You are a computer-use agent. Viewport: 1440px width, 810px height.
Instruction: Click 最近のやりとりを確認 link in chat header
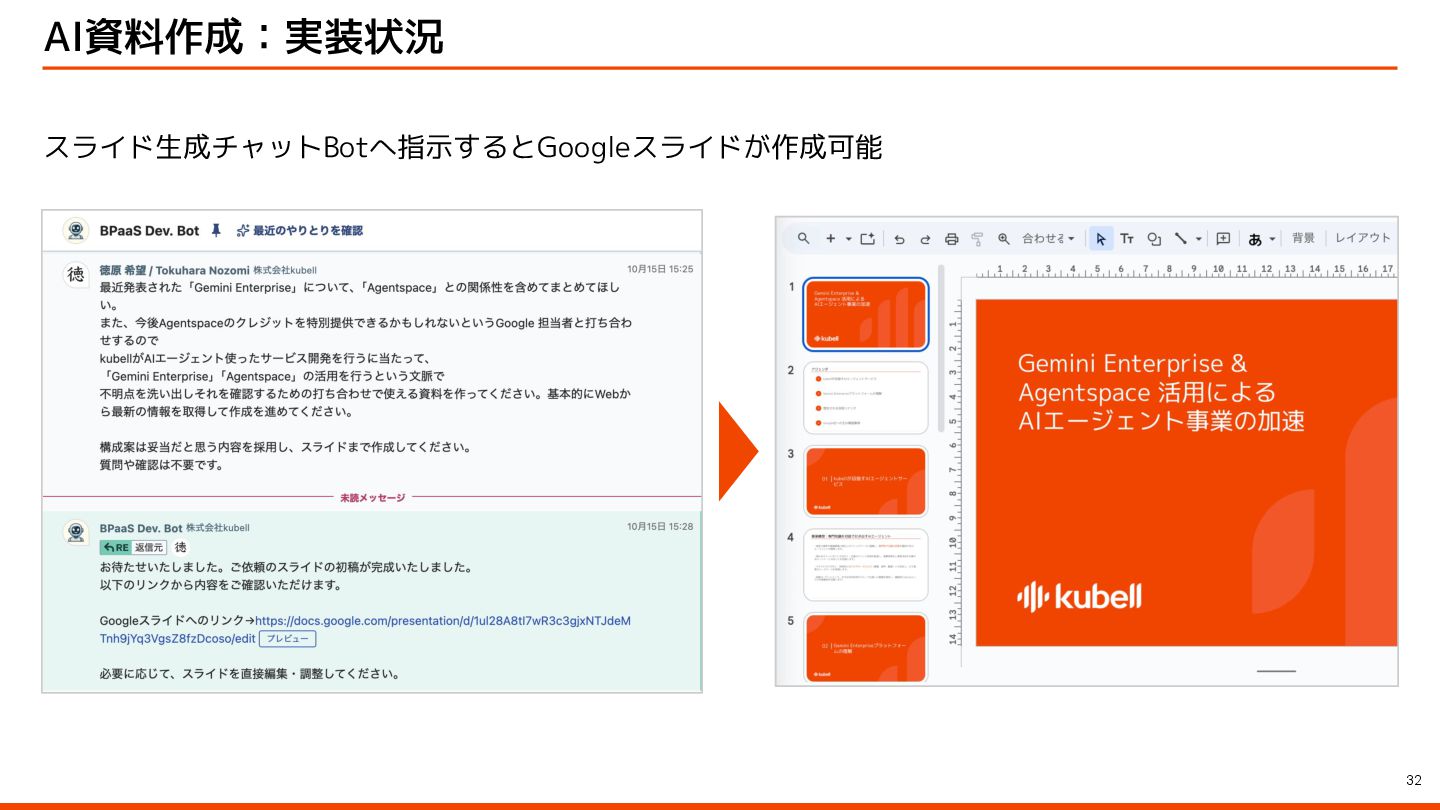pyautogui.click(x=299, y=230)
